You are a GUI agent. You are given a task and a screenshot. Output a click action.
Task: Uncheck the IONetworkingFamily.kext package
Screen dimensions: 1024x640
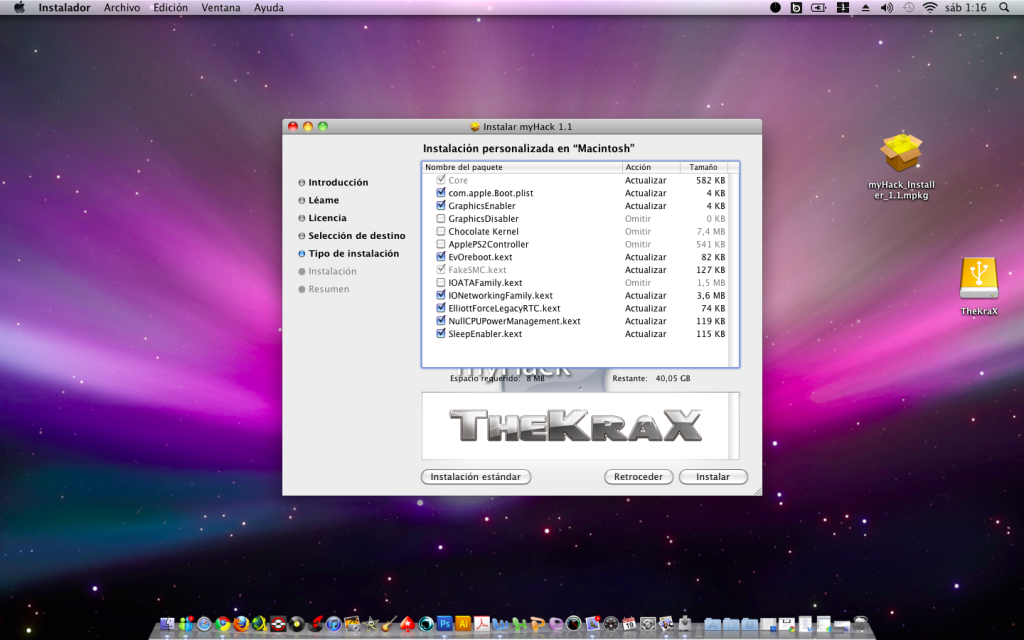click(x=441, y=295)
